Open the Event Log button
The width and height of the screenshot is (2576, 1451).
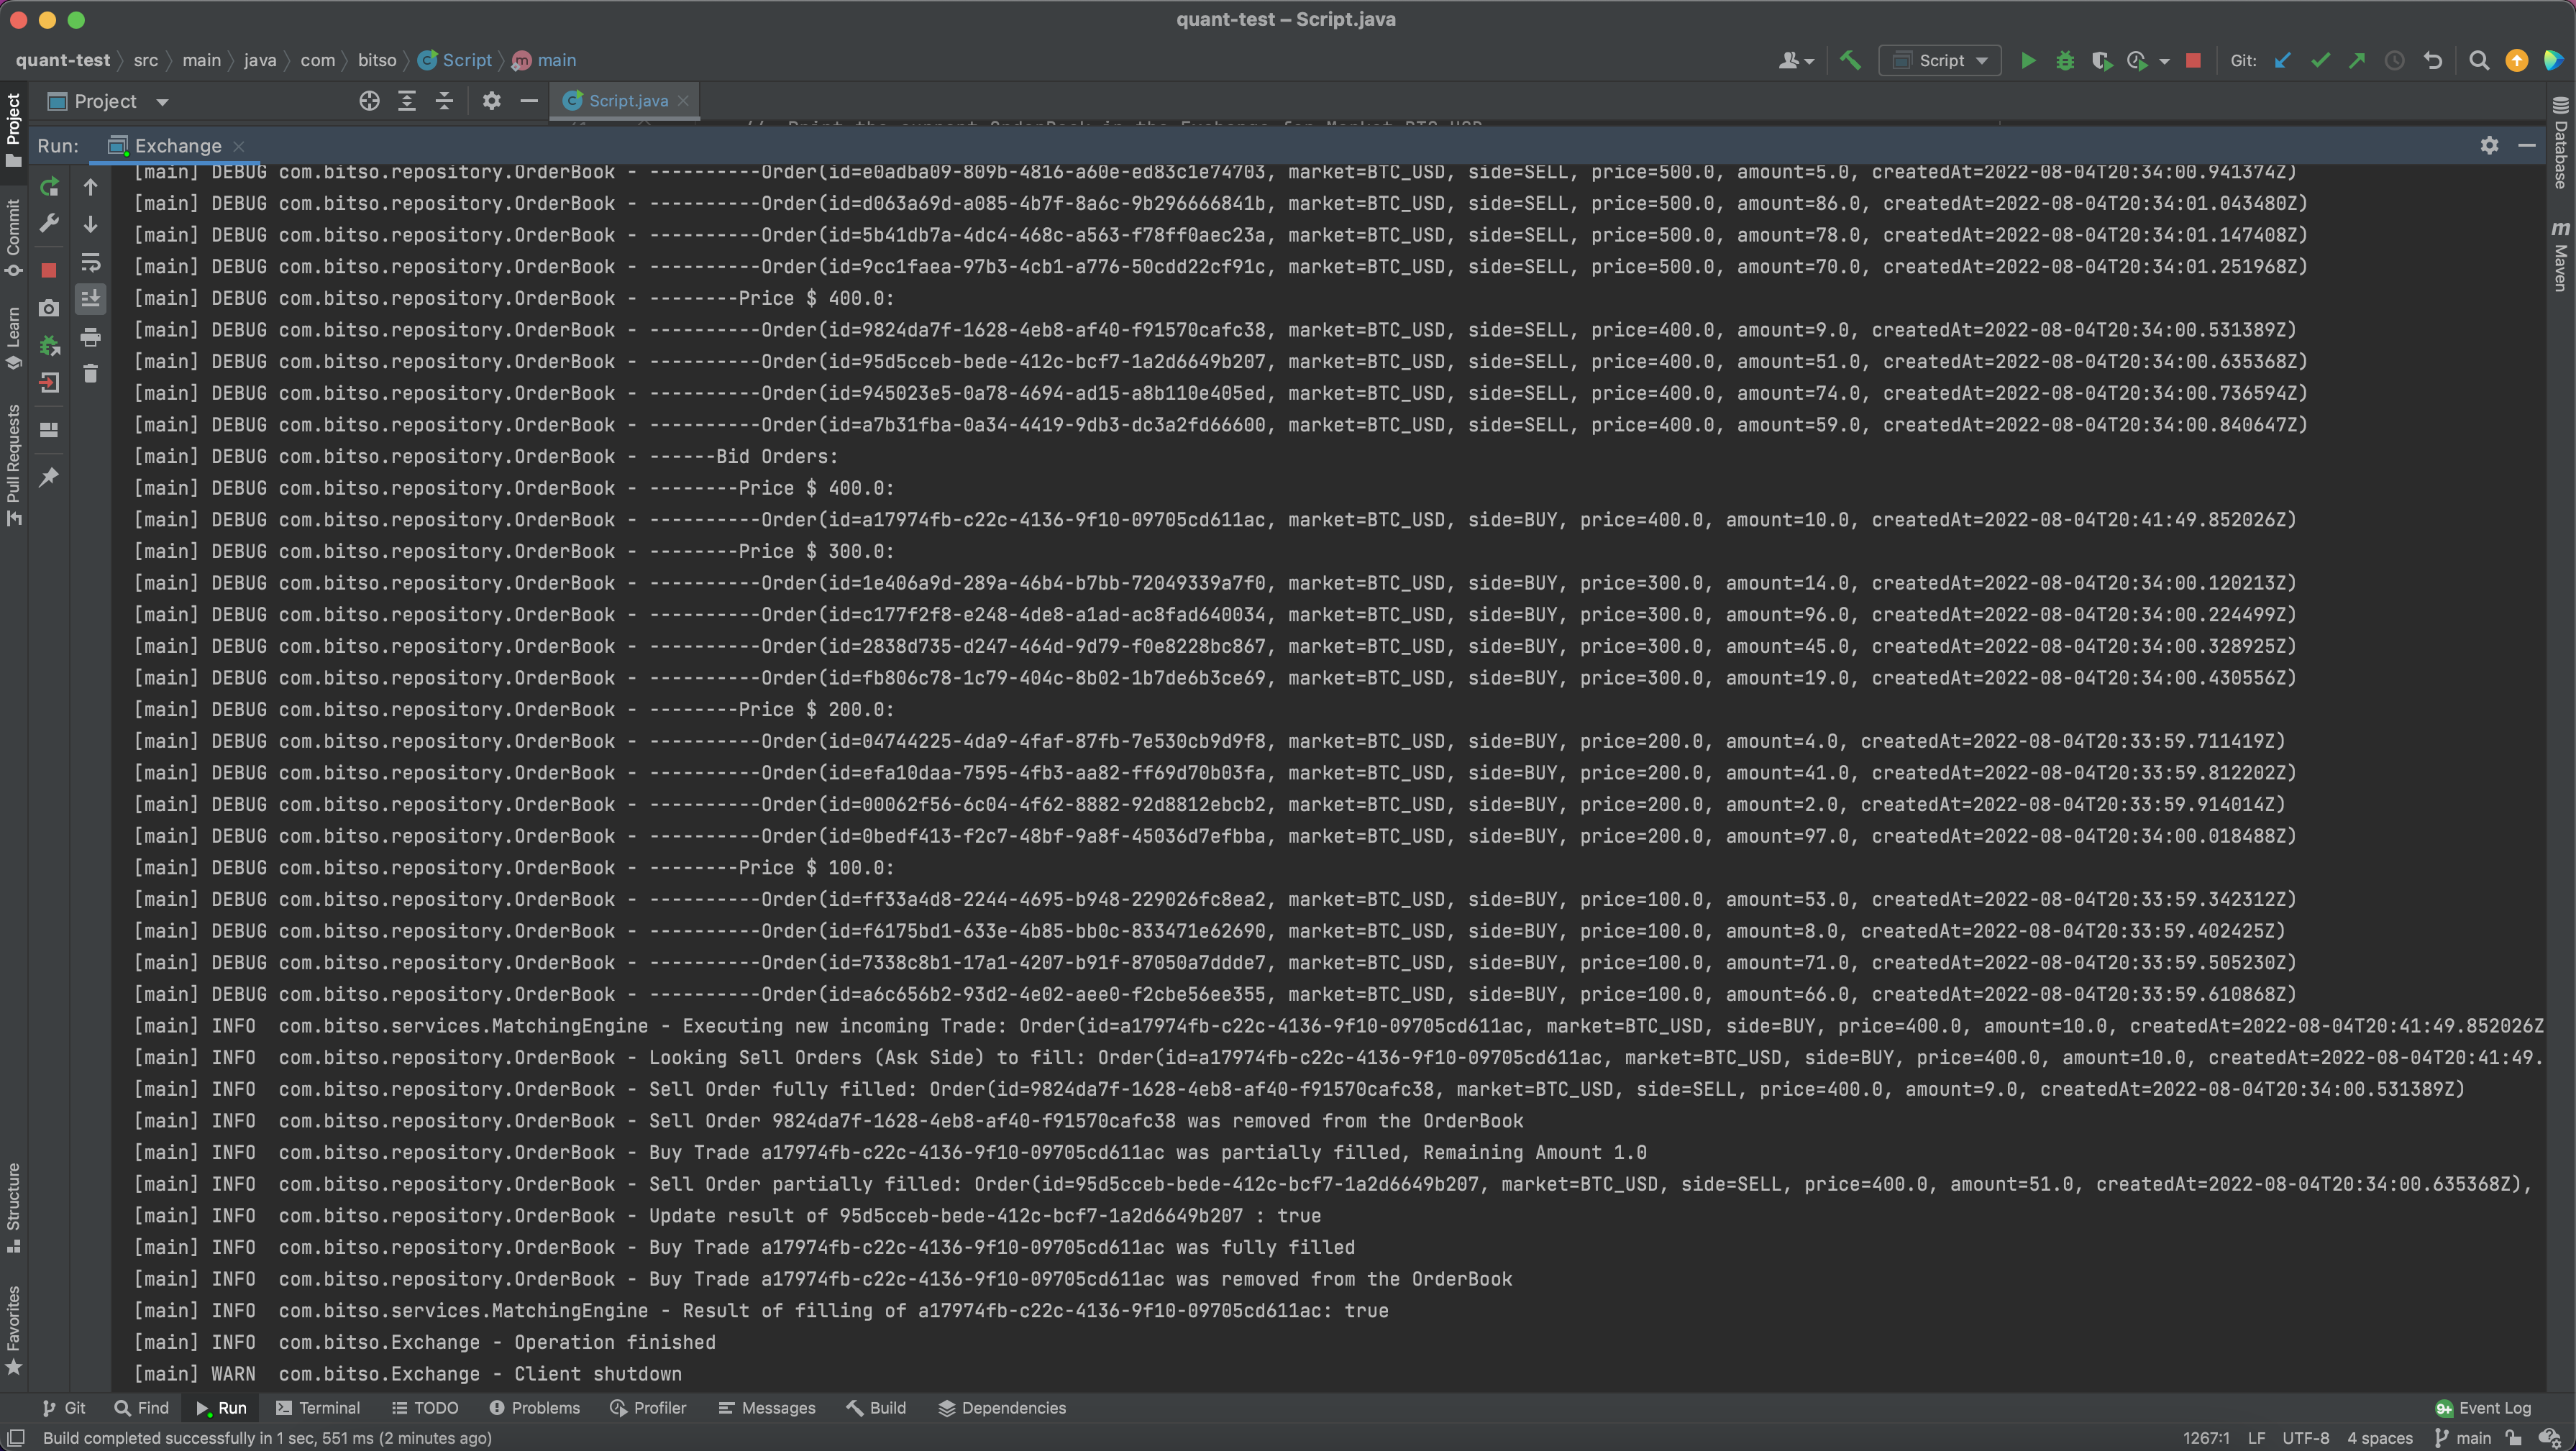2483,1408
